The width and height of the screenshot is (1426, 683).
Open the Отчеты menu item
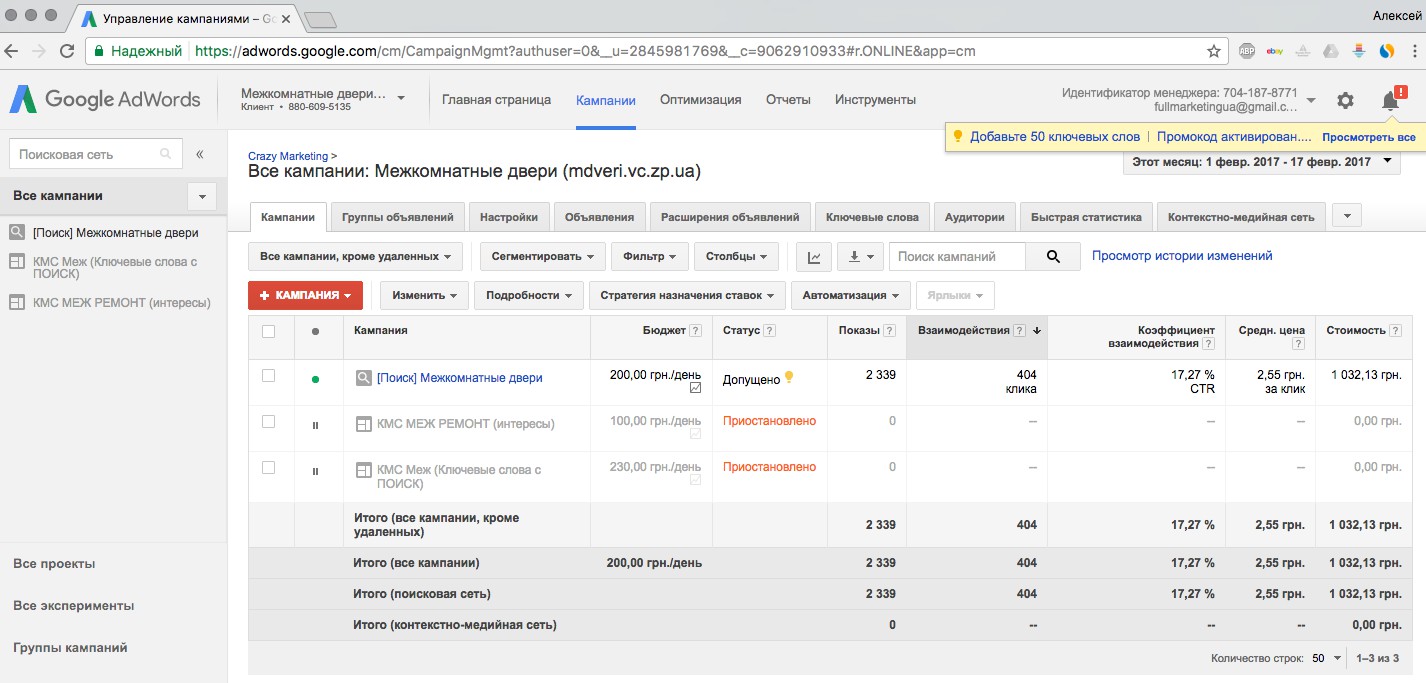[x=788, y=100]
